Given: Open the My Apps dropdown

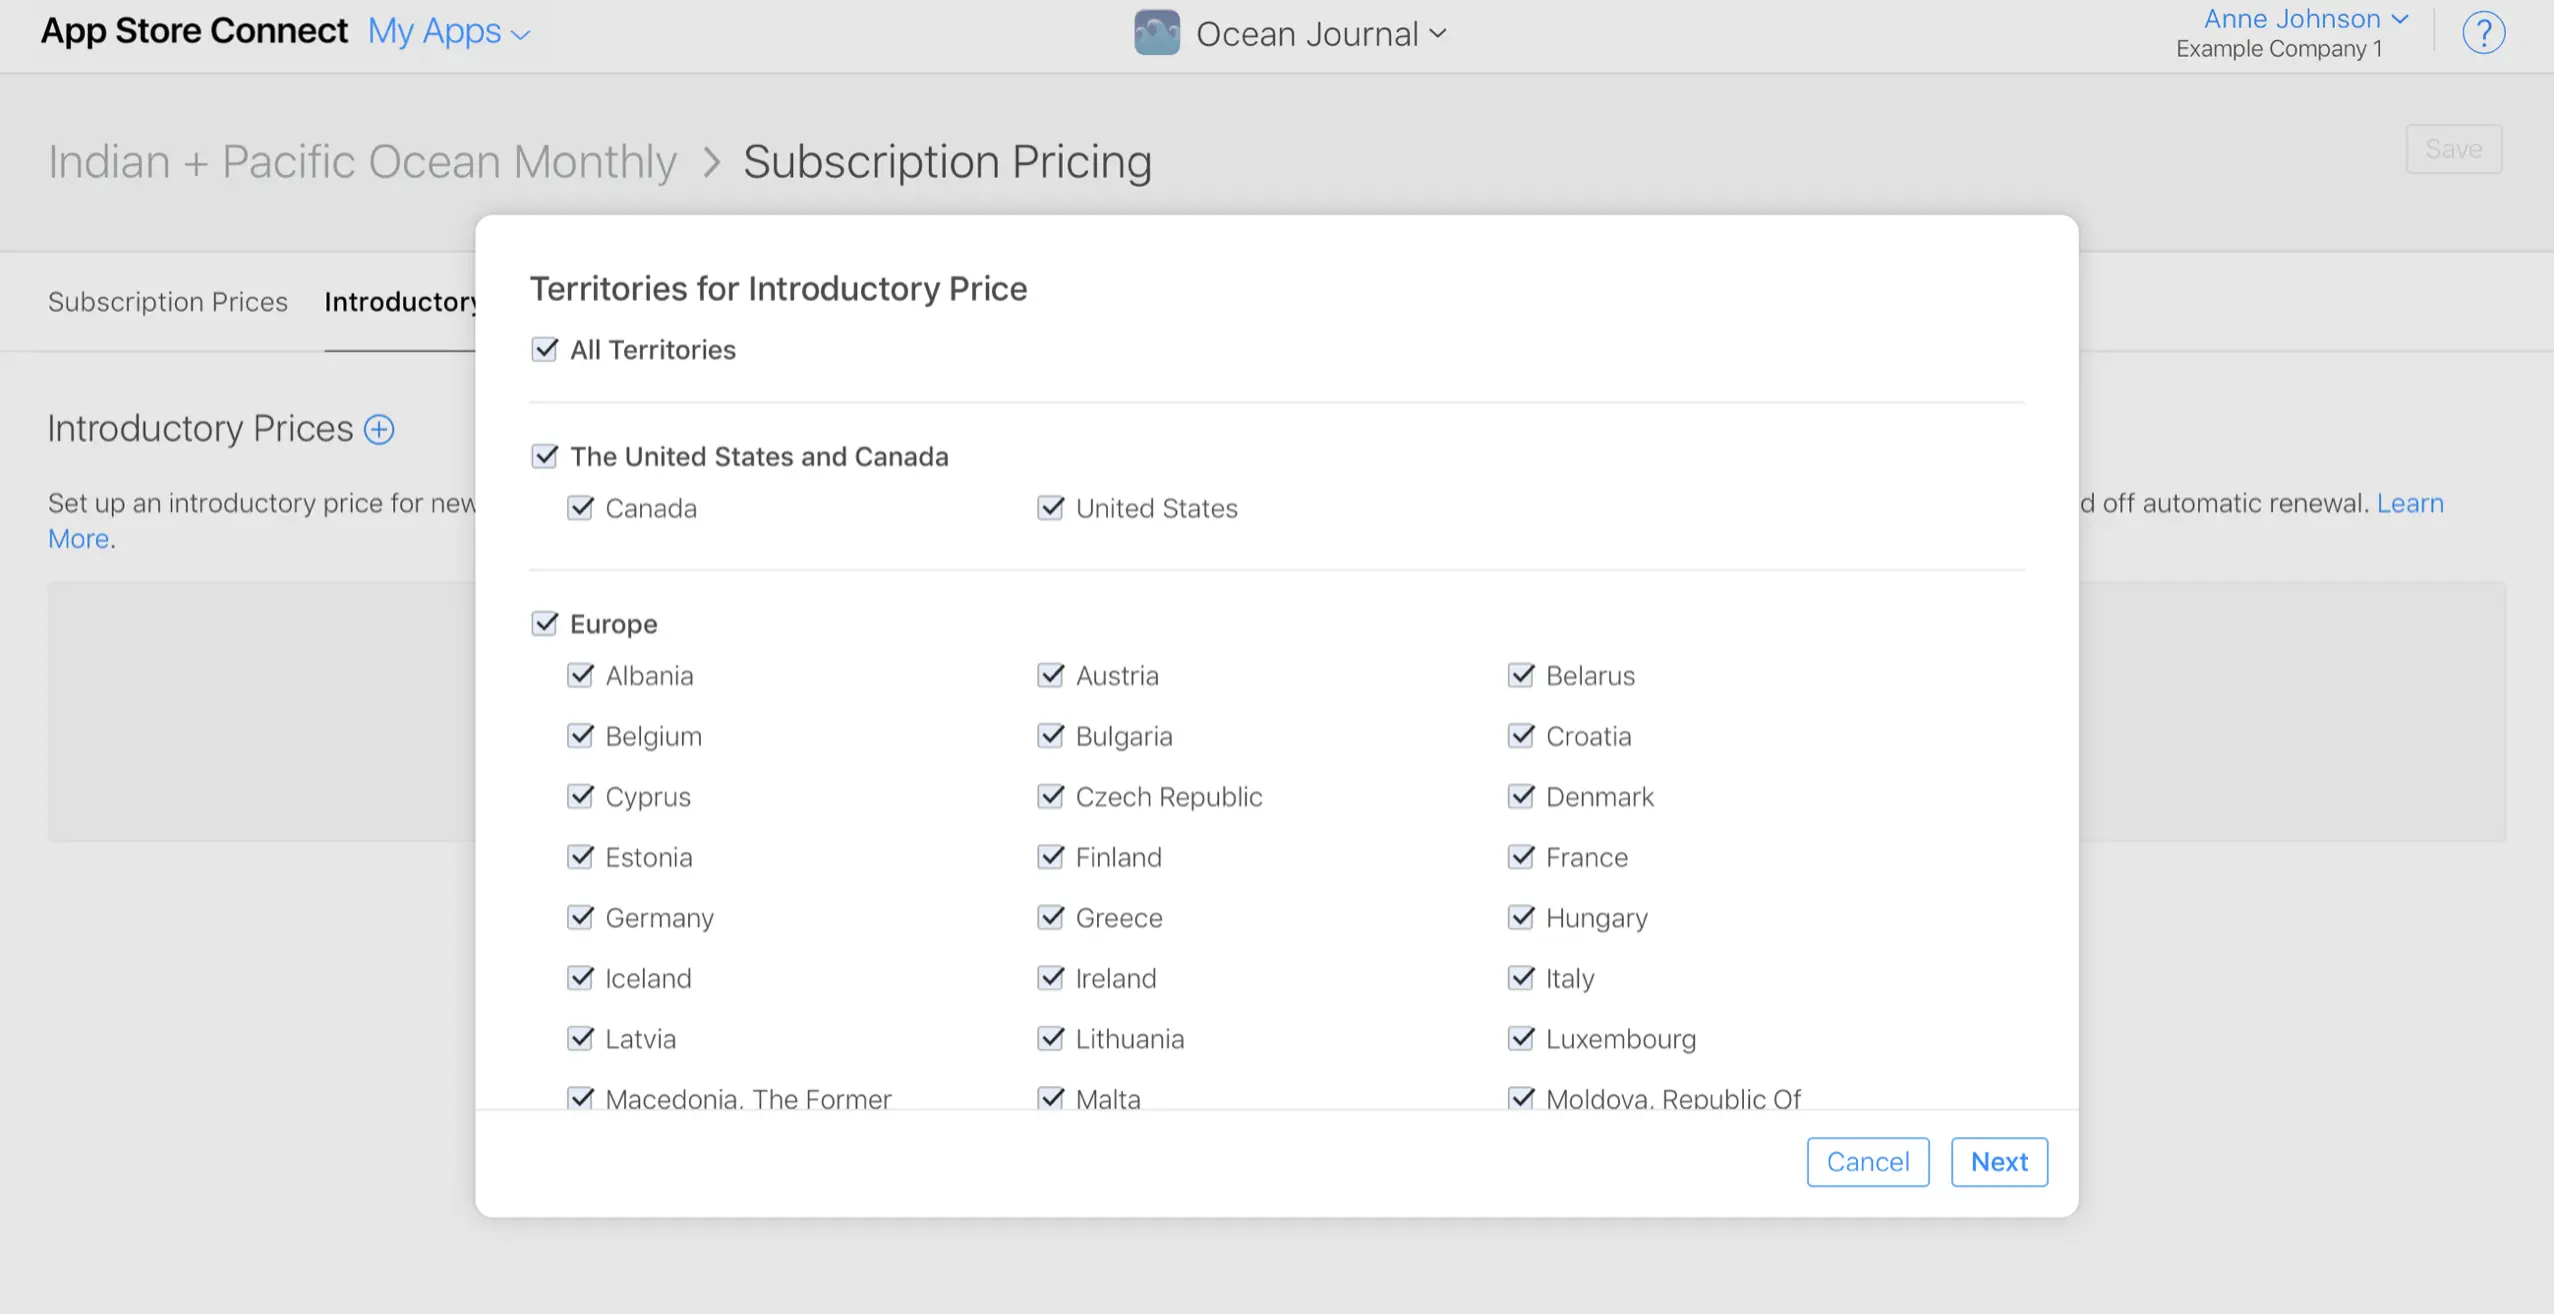Looking at the screenshot, I should (x=447, y=31).
